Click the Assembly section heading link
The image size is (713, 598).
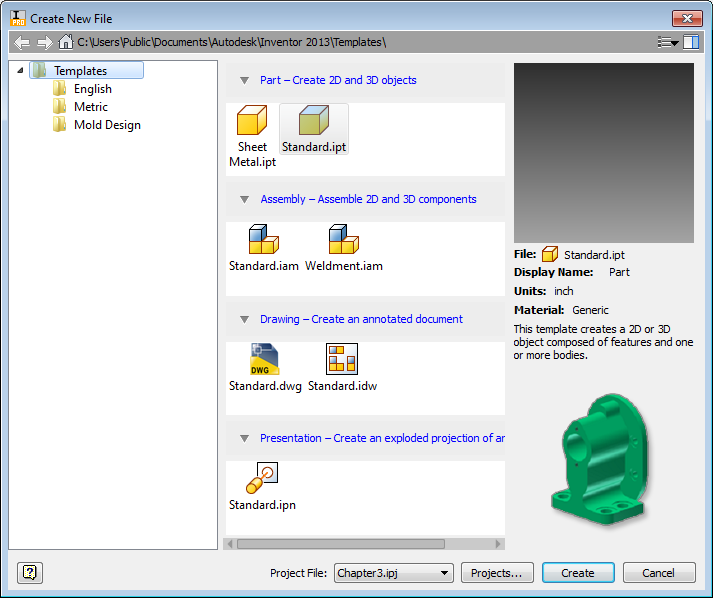[368, 199]
